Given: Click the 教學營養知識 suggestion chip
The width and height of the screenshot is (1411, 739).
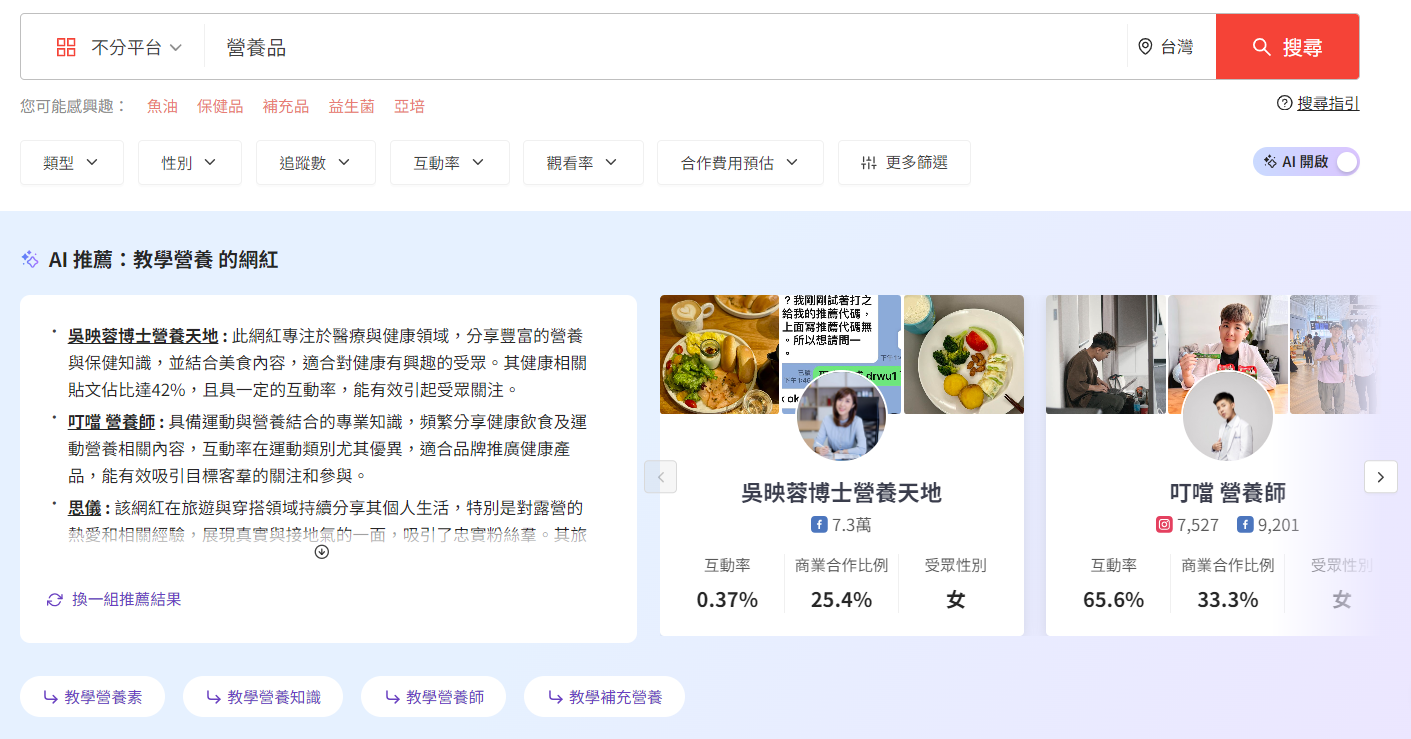Looking at the screenshot, I should (263, 697).
